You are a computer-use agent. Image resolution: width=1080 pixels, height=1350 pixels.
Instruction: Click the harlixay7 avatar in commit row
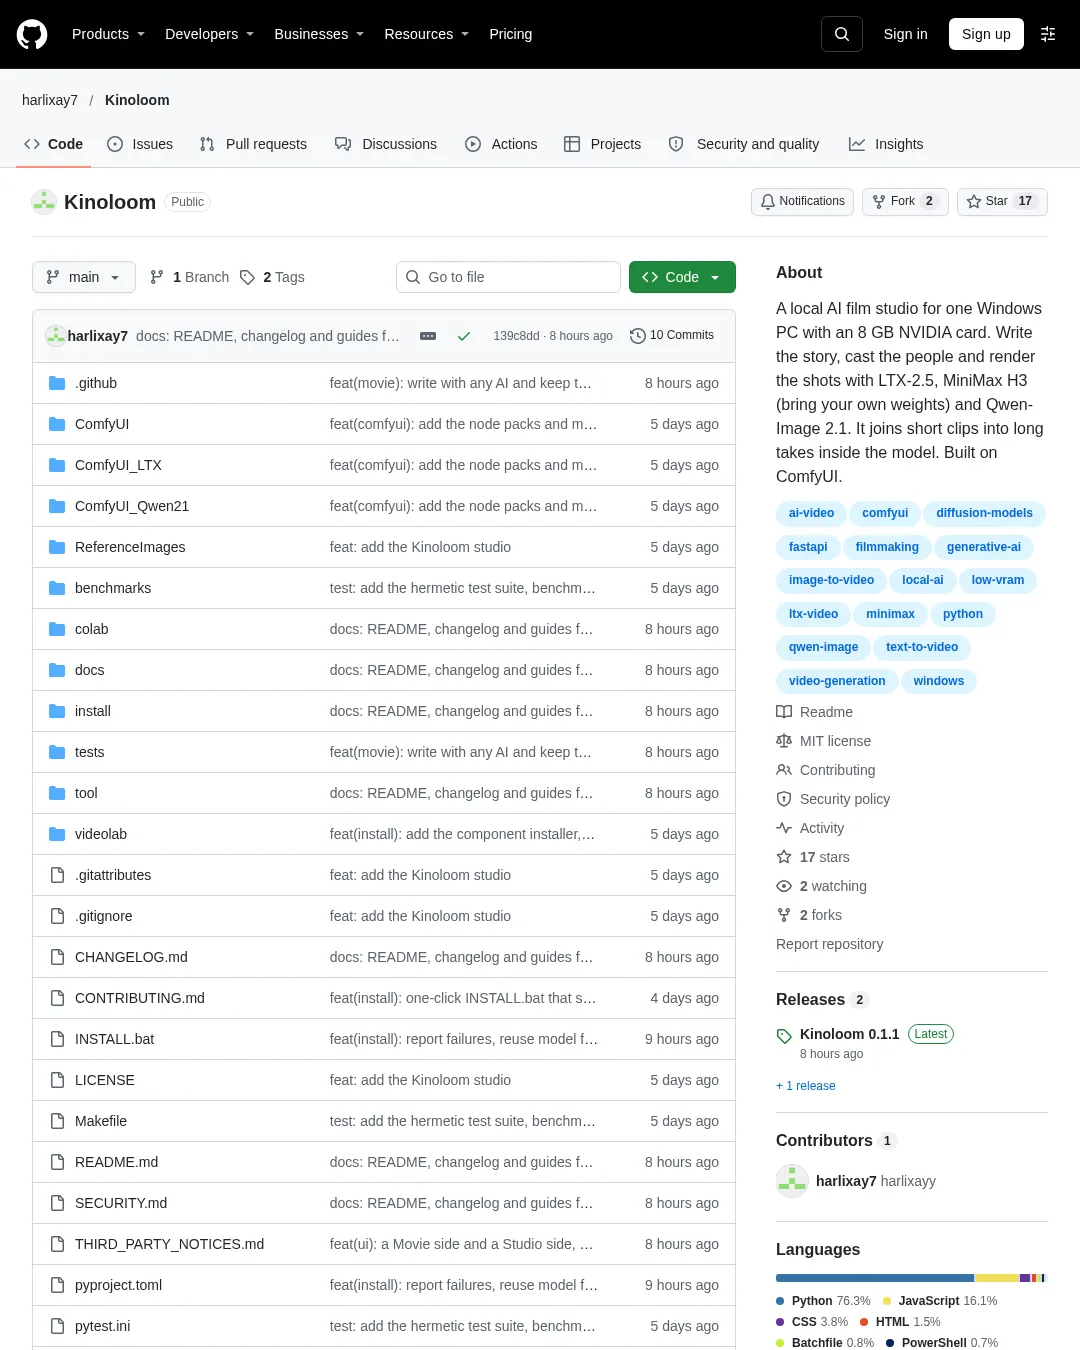point(55,336)
